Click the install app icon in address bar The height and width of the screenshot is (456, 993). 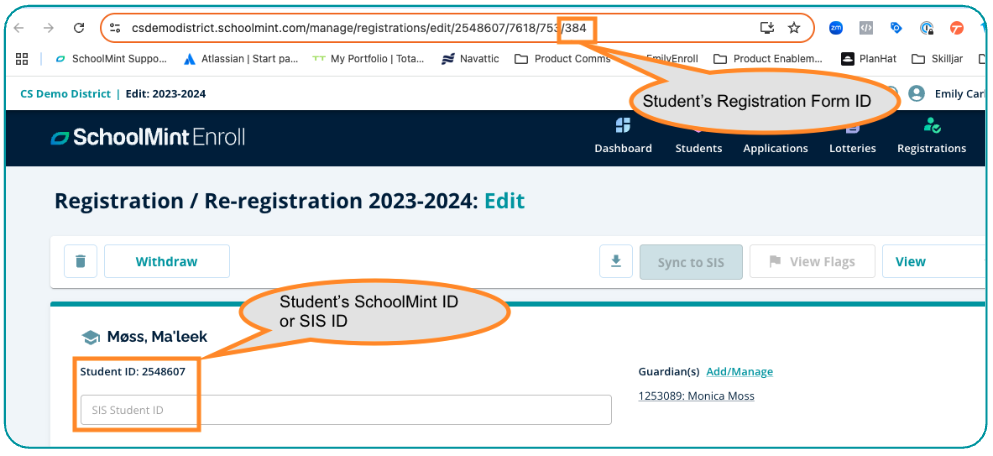point(767,28)
